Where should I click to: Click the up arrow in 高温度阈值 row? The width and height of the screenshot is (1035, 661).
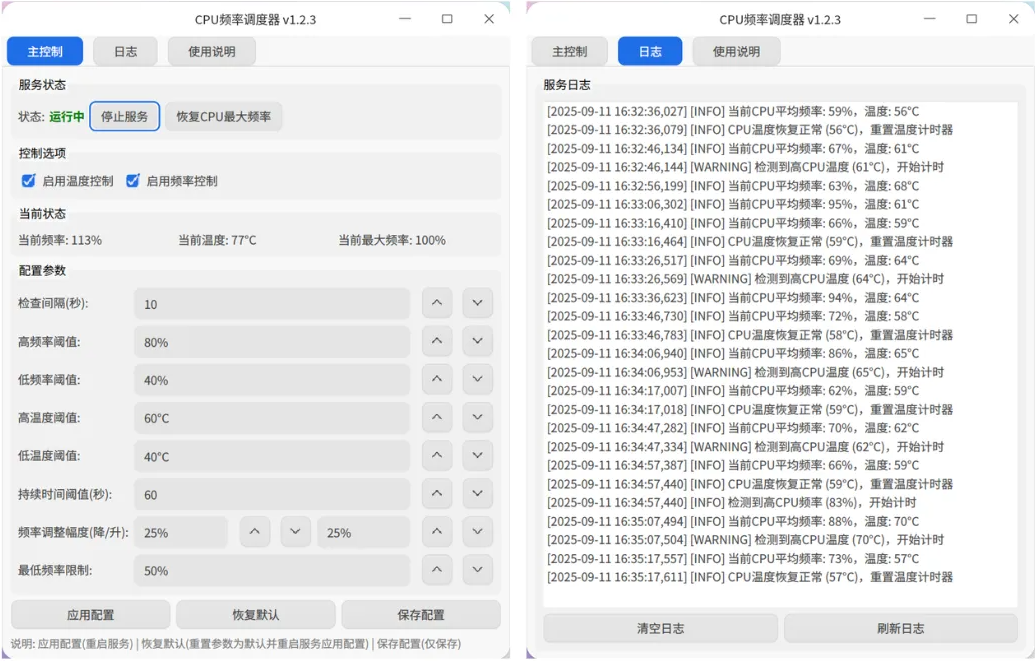point(437,417)
